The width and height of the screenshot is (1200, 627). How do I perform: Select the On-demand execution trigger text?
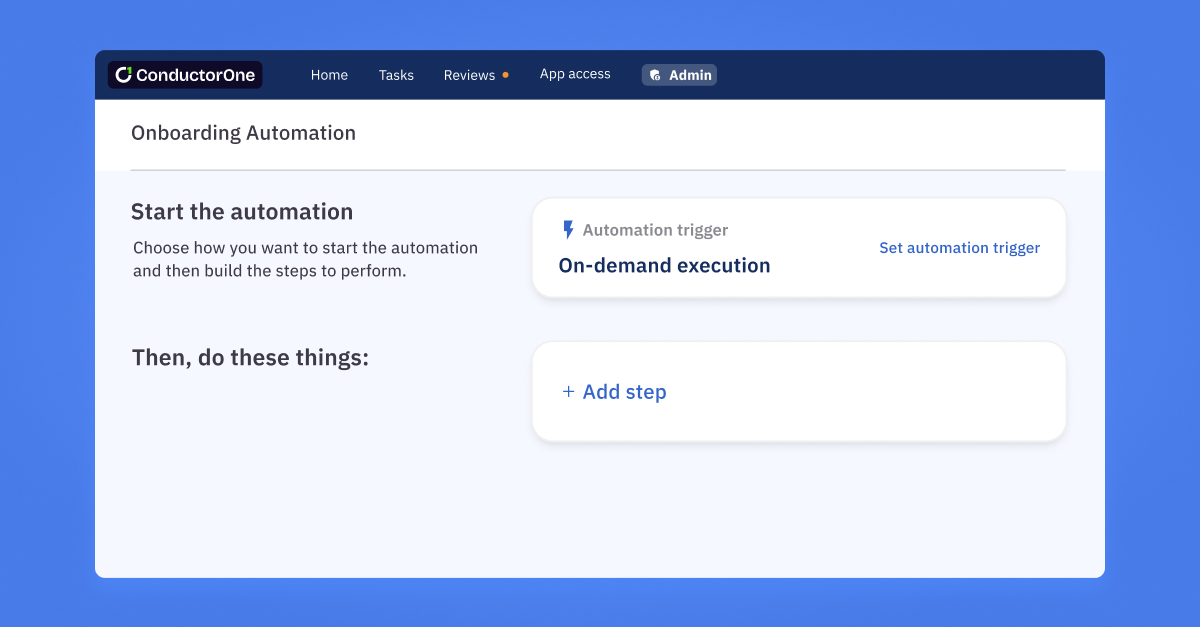664,265
